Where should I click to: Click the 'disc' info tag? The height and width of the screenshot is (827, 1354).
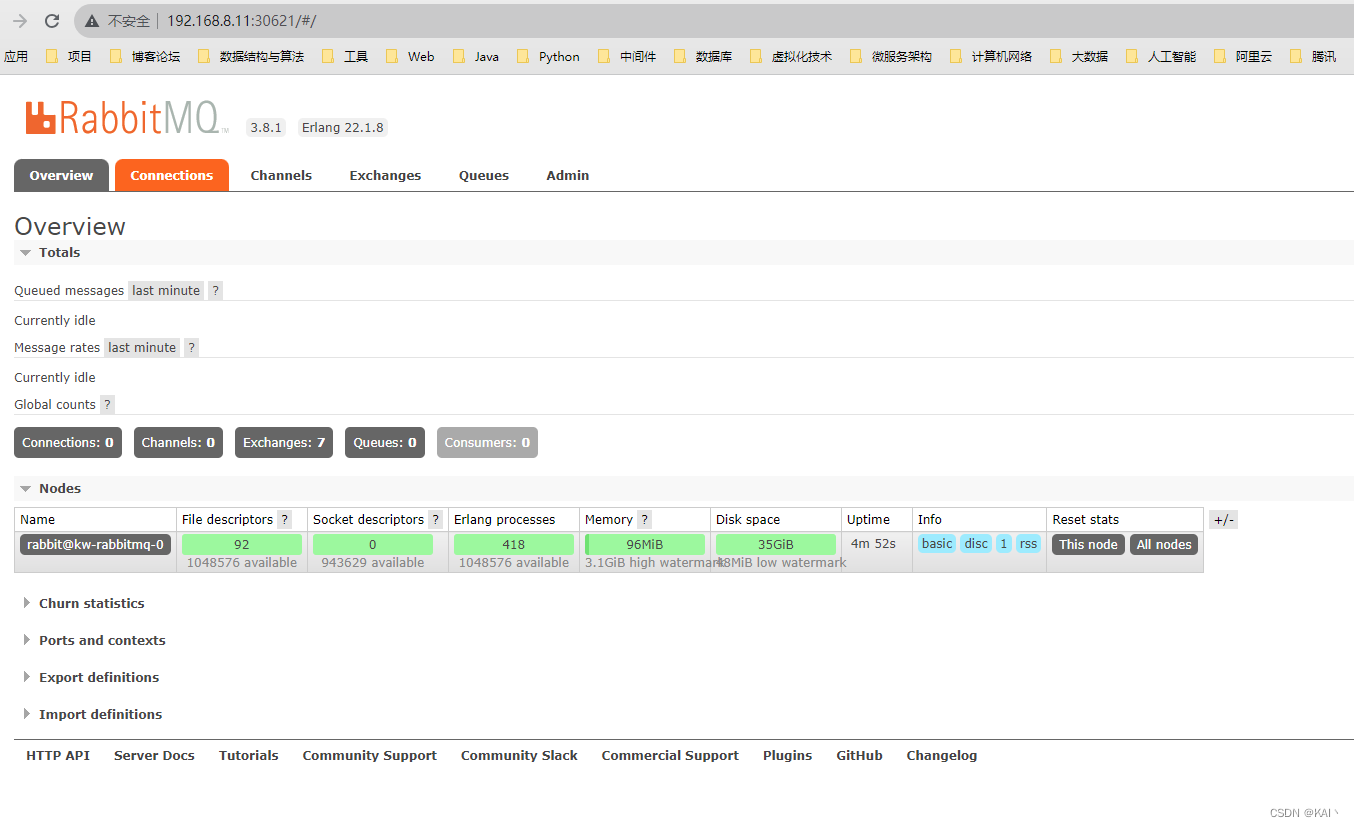(976, 544)
